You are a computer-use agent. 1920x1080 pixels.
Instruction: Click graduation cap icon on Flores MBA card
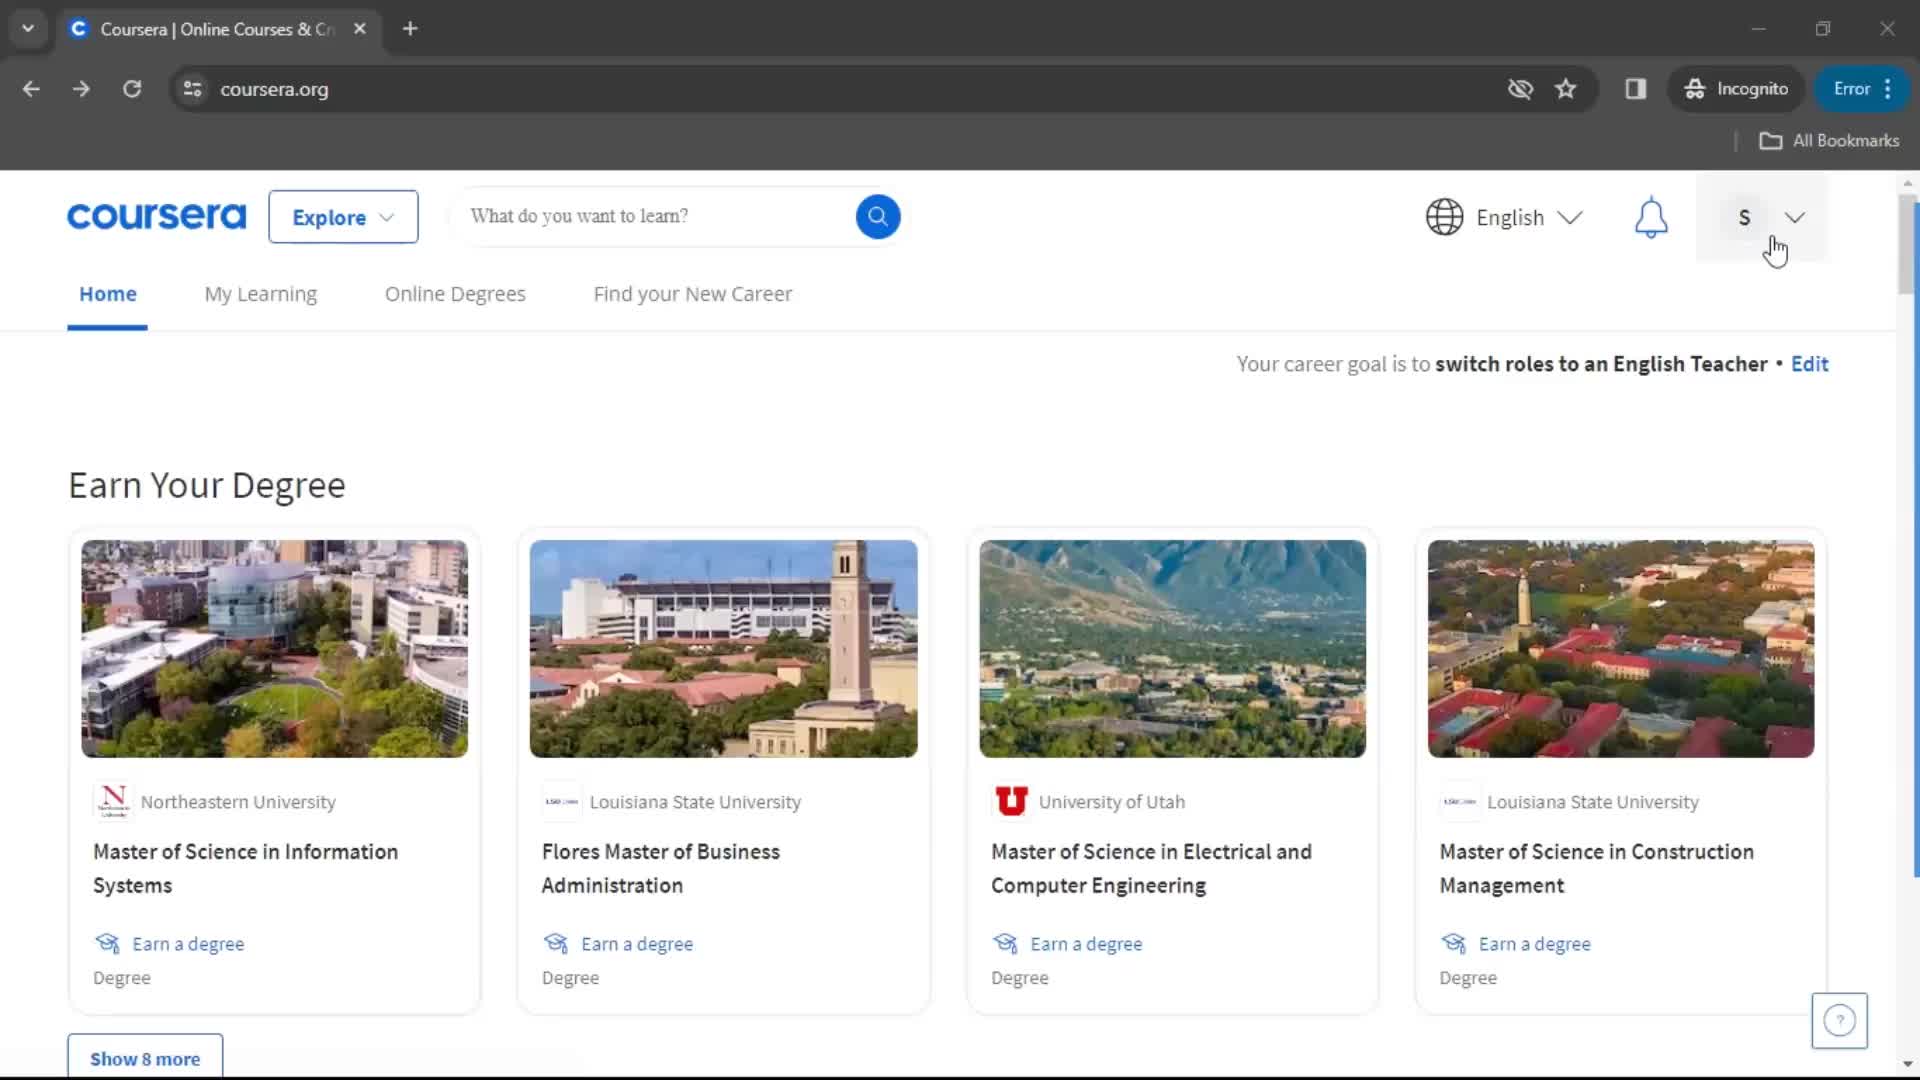[555, 943]
